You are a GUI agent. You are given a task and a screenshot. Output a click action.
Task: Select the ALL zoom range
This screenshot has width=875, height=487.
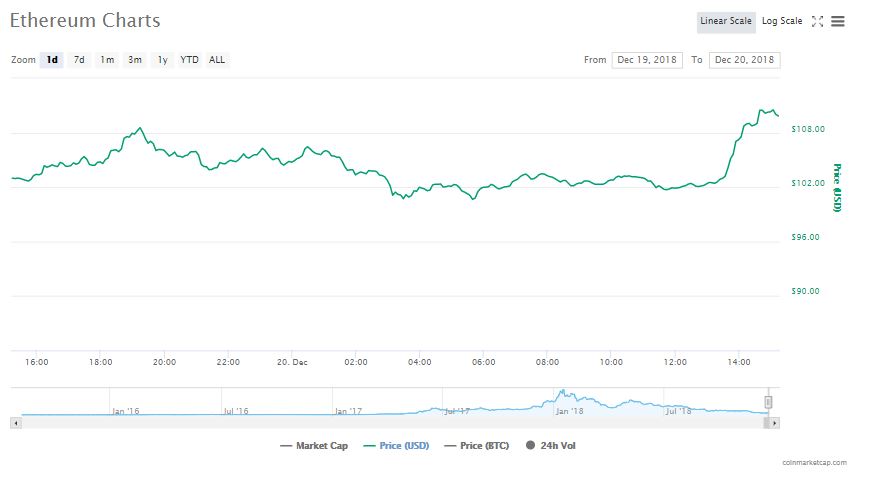coord(217,60)
